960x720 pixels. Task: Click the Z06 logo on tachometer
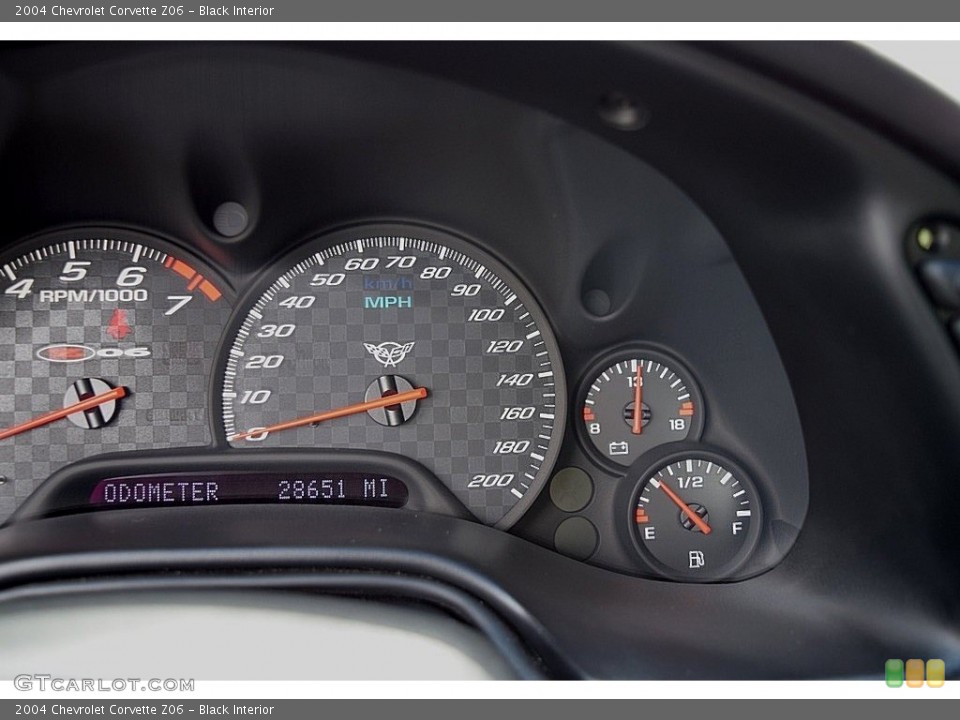(x=93, y=353)
